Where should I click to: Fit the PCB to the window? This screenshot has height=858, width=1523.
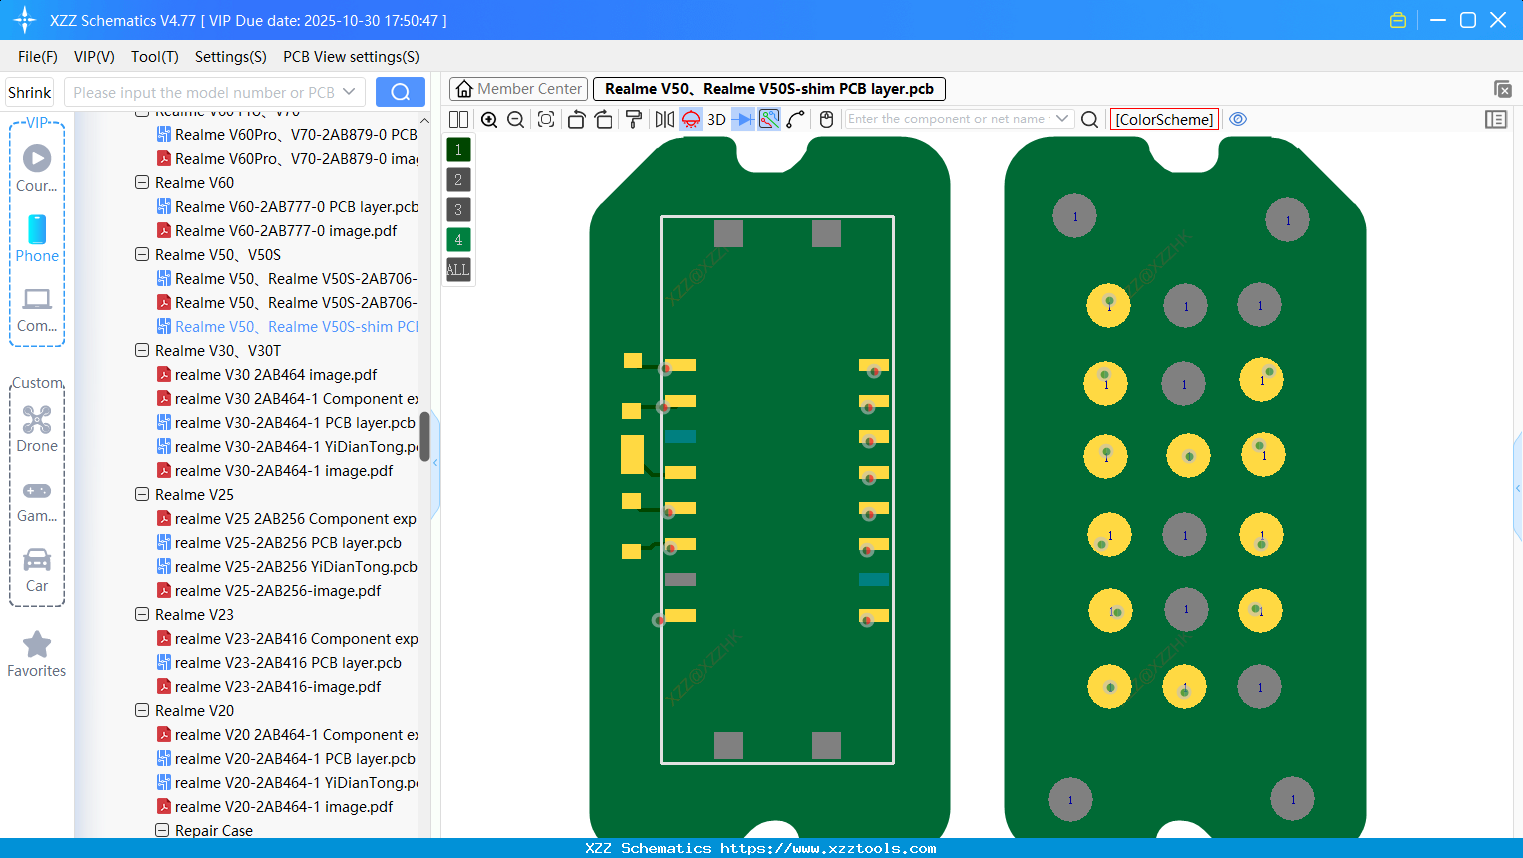tap(546, 120)
